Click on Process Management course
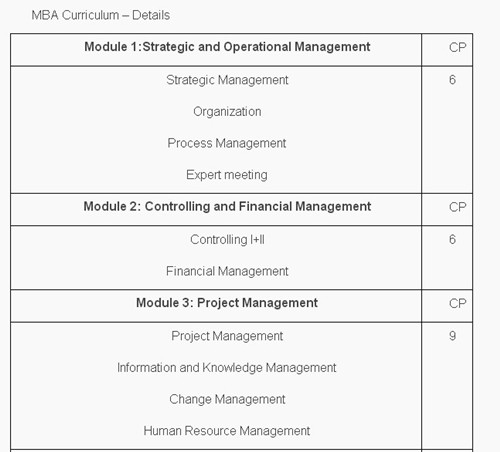 pyautogui.click(x=227, y=143)
